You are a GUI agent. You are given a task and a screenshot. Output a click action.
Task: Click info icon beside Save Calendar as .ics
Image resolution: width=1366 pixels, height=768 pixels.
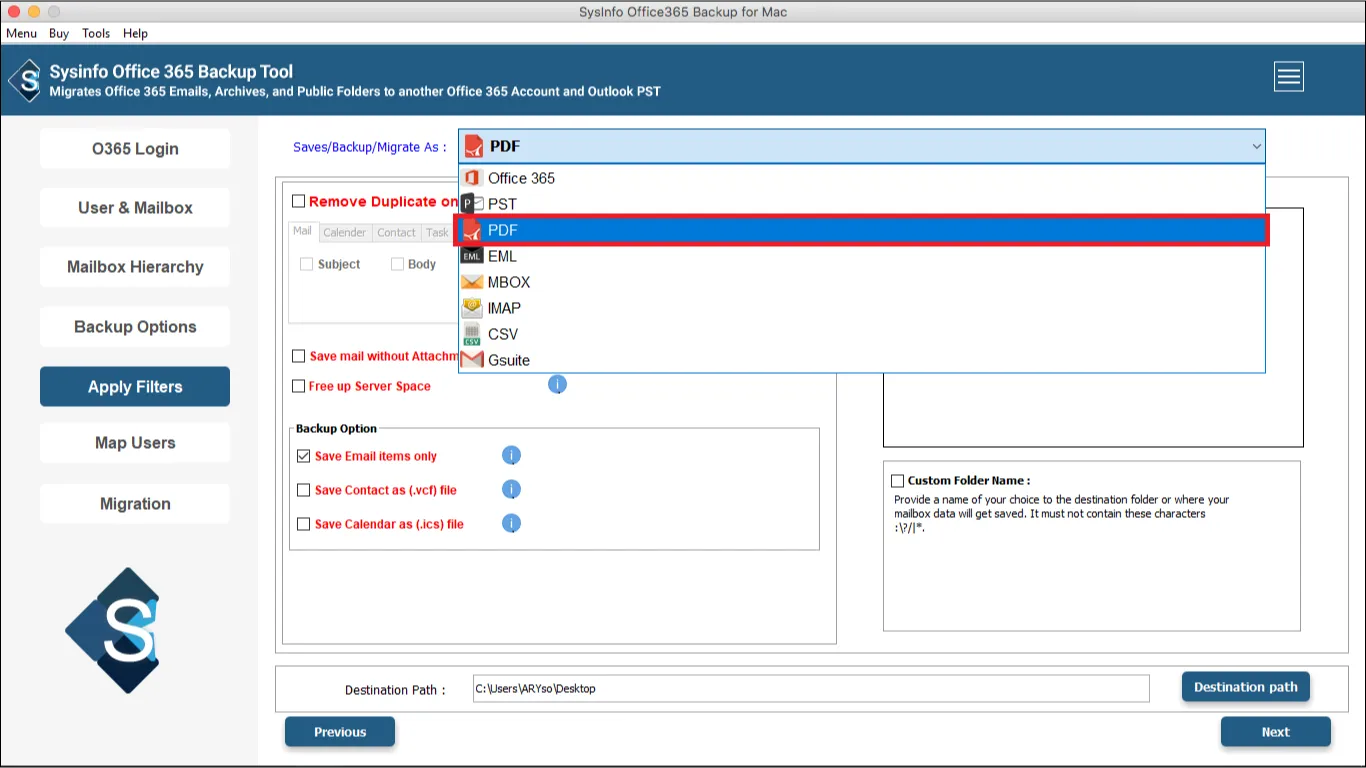click(x=511, y=524)
